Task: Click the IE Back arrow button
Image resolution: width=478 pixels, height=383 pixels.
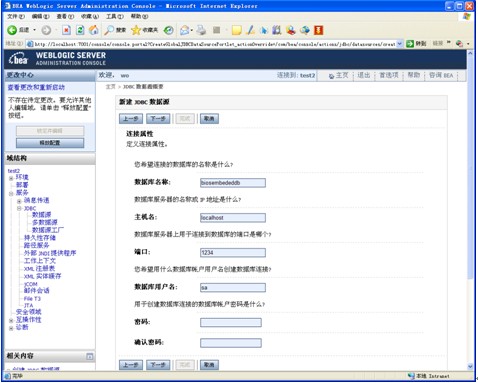Action: [x=12, y=30]
